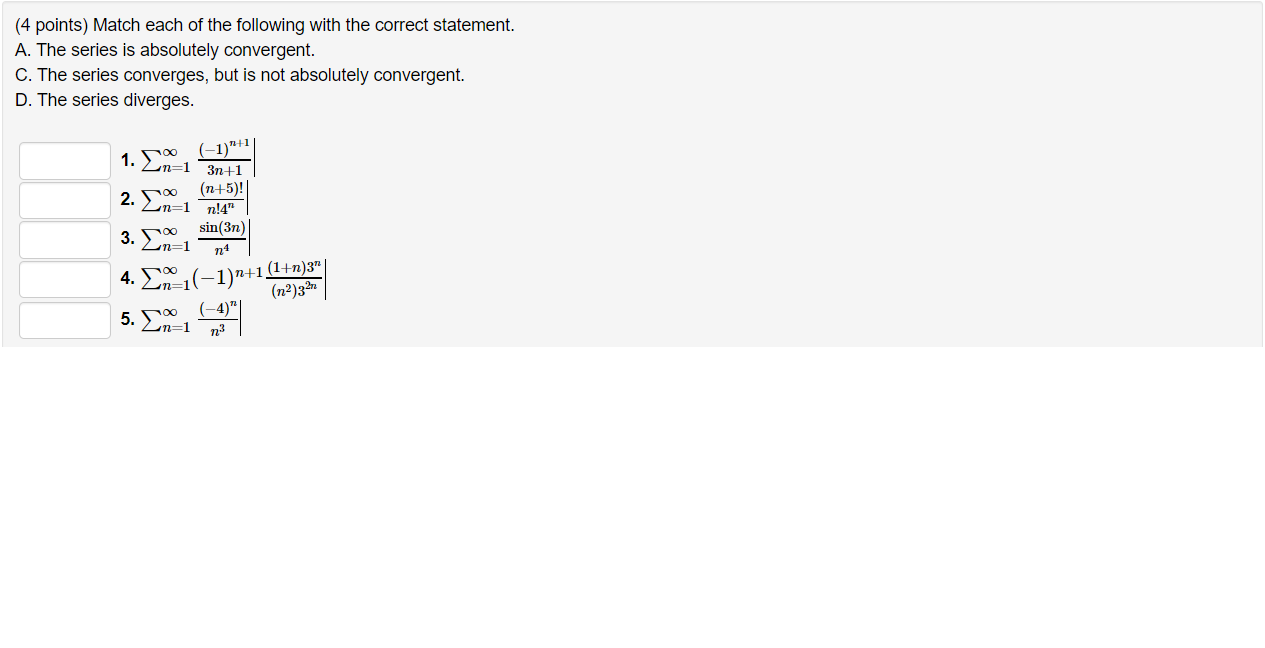Click the matching instructions sentence
Image resolution: width=1265 pixels, height=648 pixels.
(x=265, y=24)
